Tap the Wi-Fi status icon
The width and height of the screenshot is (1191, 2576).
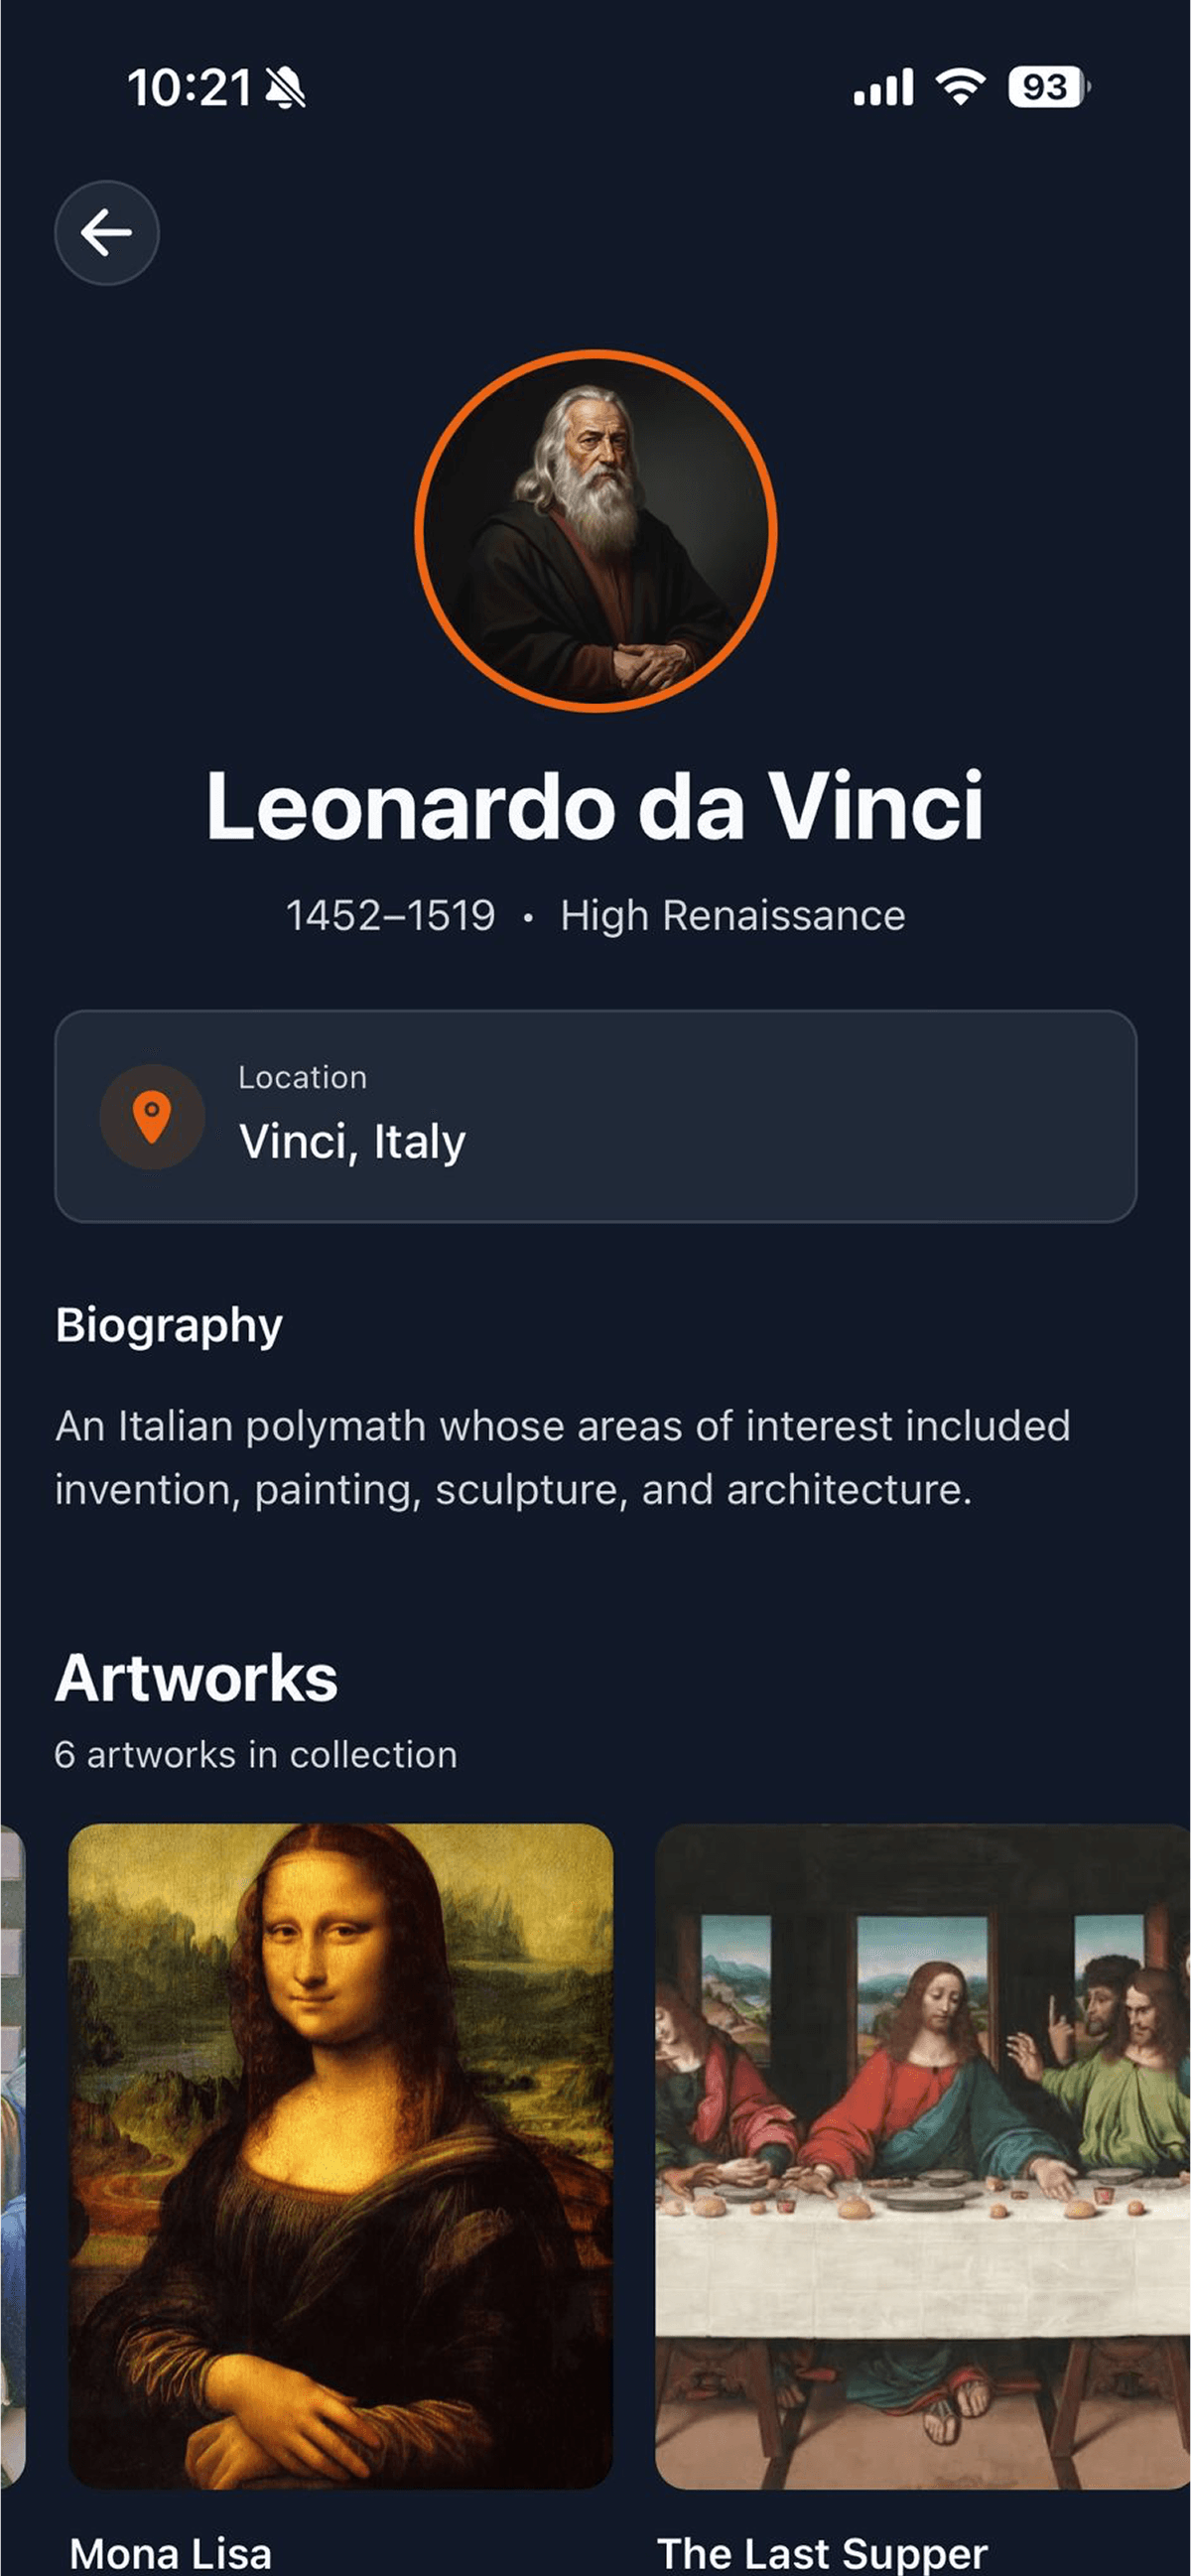(960, 88)
